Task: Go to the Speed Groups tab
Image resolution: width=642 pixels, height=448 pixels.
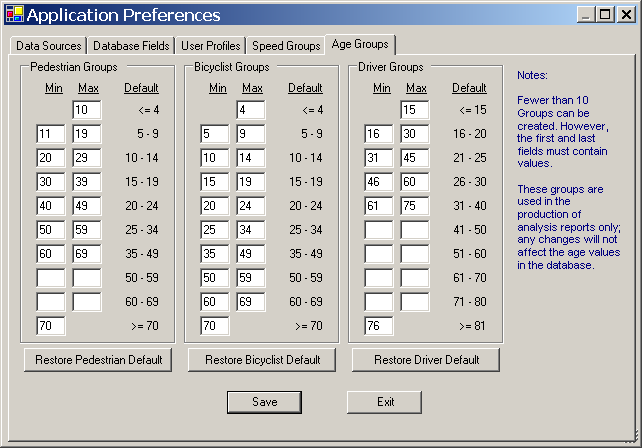Action: click(285, 46)
